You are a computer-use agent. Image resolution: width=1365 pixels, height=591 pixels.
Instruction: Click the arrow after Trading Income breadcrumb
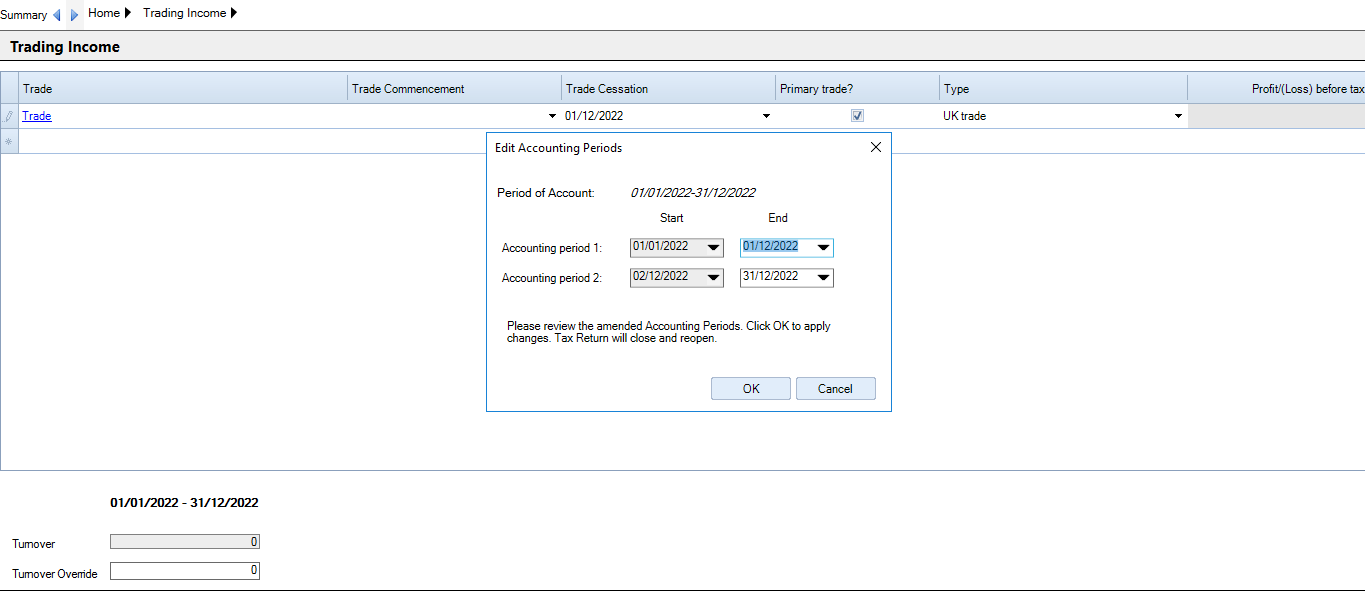[x=234, y=13]
